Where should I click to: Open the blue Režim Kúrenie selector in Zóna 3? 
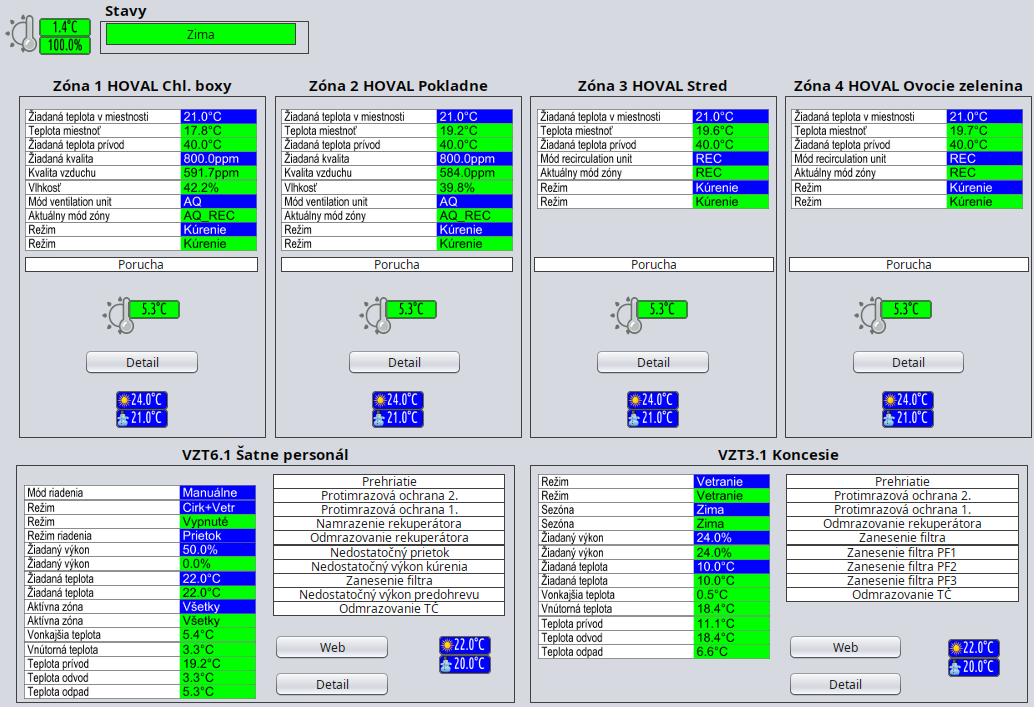(730, 187)
